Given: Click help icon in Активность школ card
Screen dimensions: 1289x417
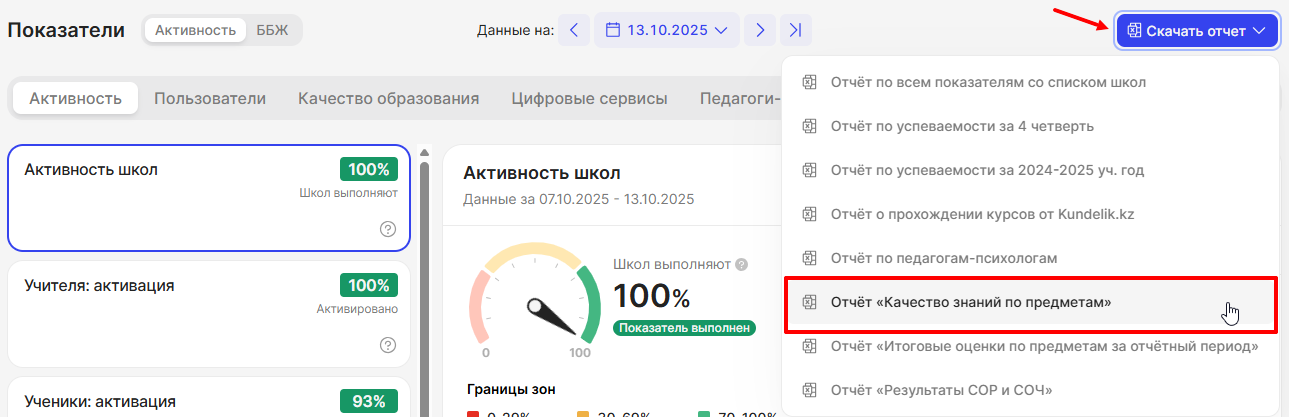Looking at the screenshot, I should coord(388,229).
